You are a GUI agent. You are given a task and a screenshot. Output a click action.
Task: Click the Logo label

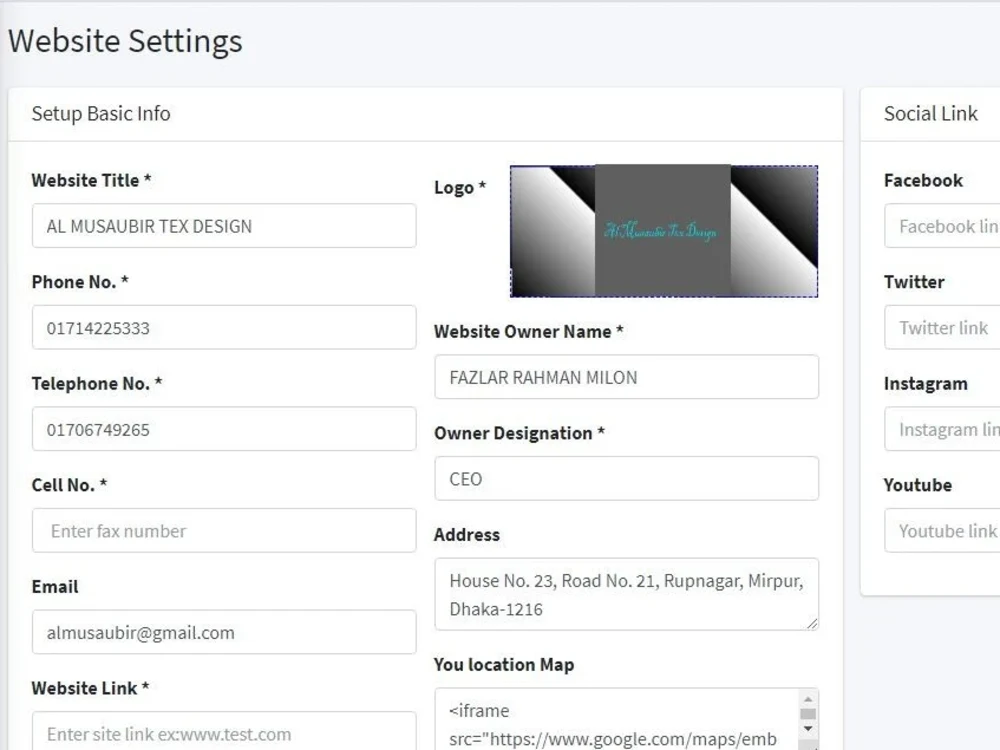pyautogui.click(x=460, y=188)
